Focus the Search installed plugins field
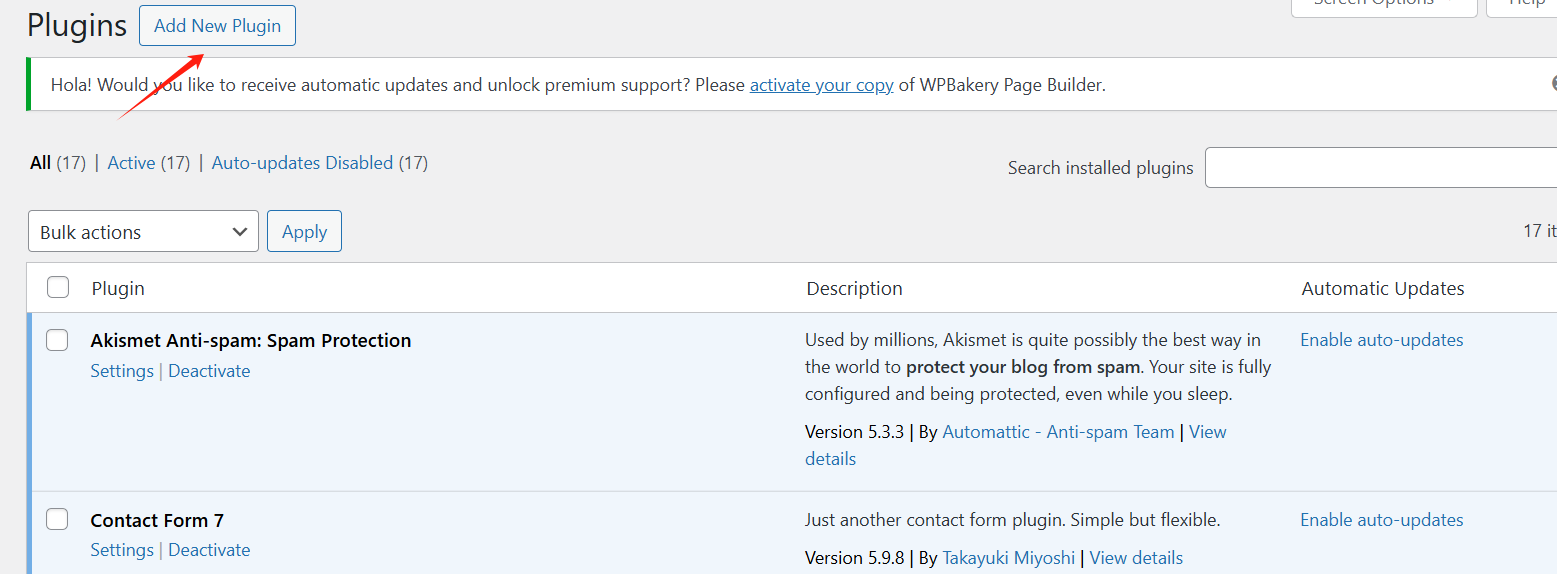 click(x=1380, y=167)
